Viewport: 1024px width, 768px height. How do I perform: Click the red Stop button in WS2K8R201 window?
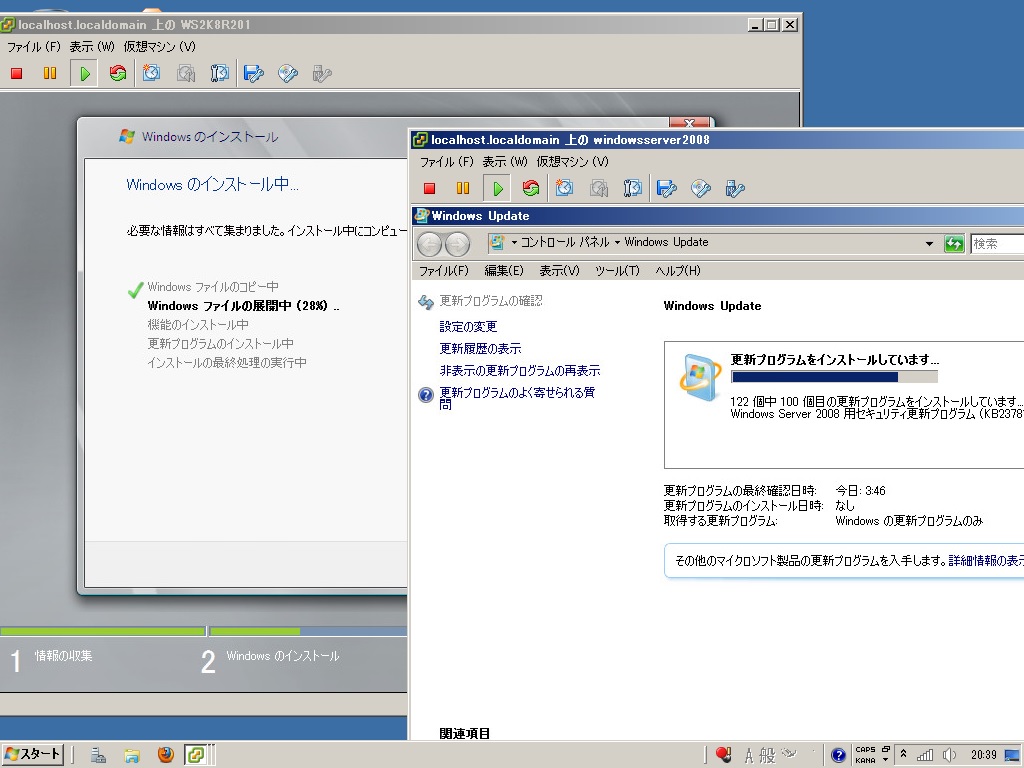click(x=16, y=73)
